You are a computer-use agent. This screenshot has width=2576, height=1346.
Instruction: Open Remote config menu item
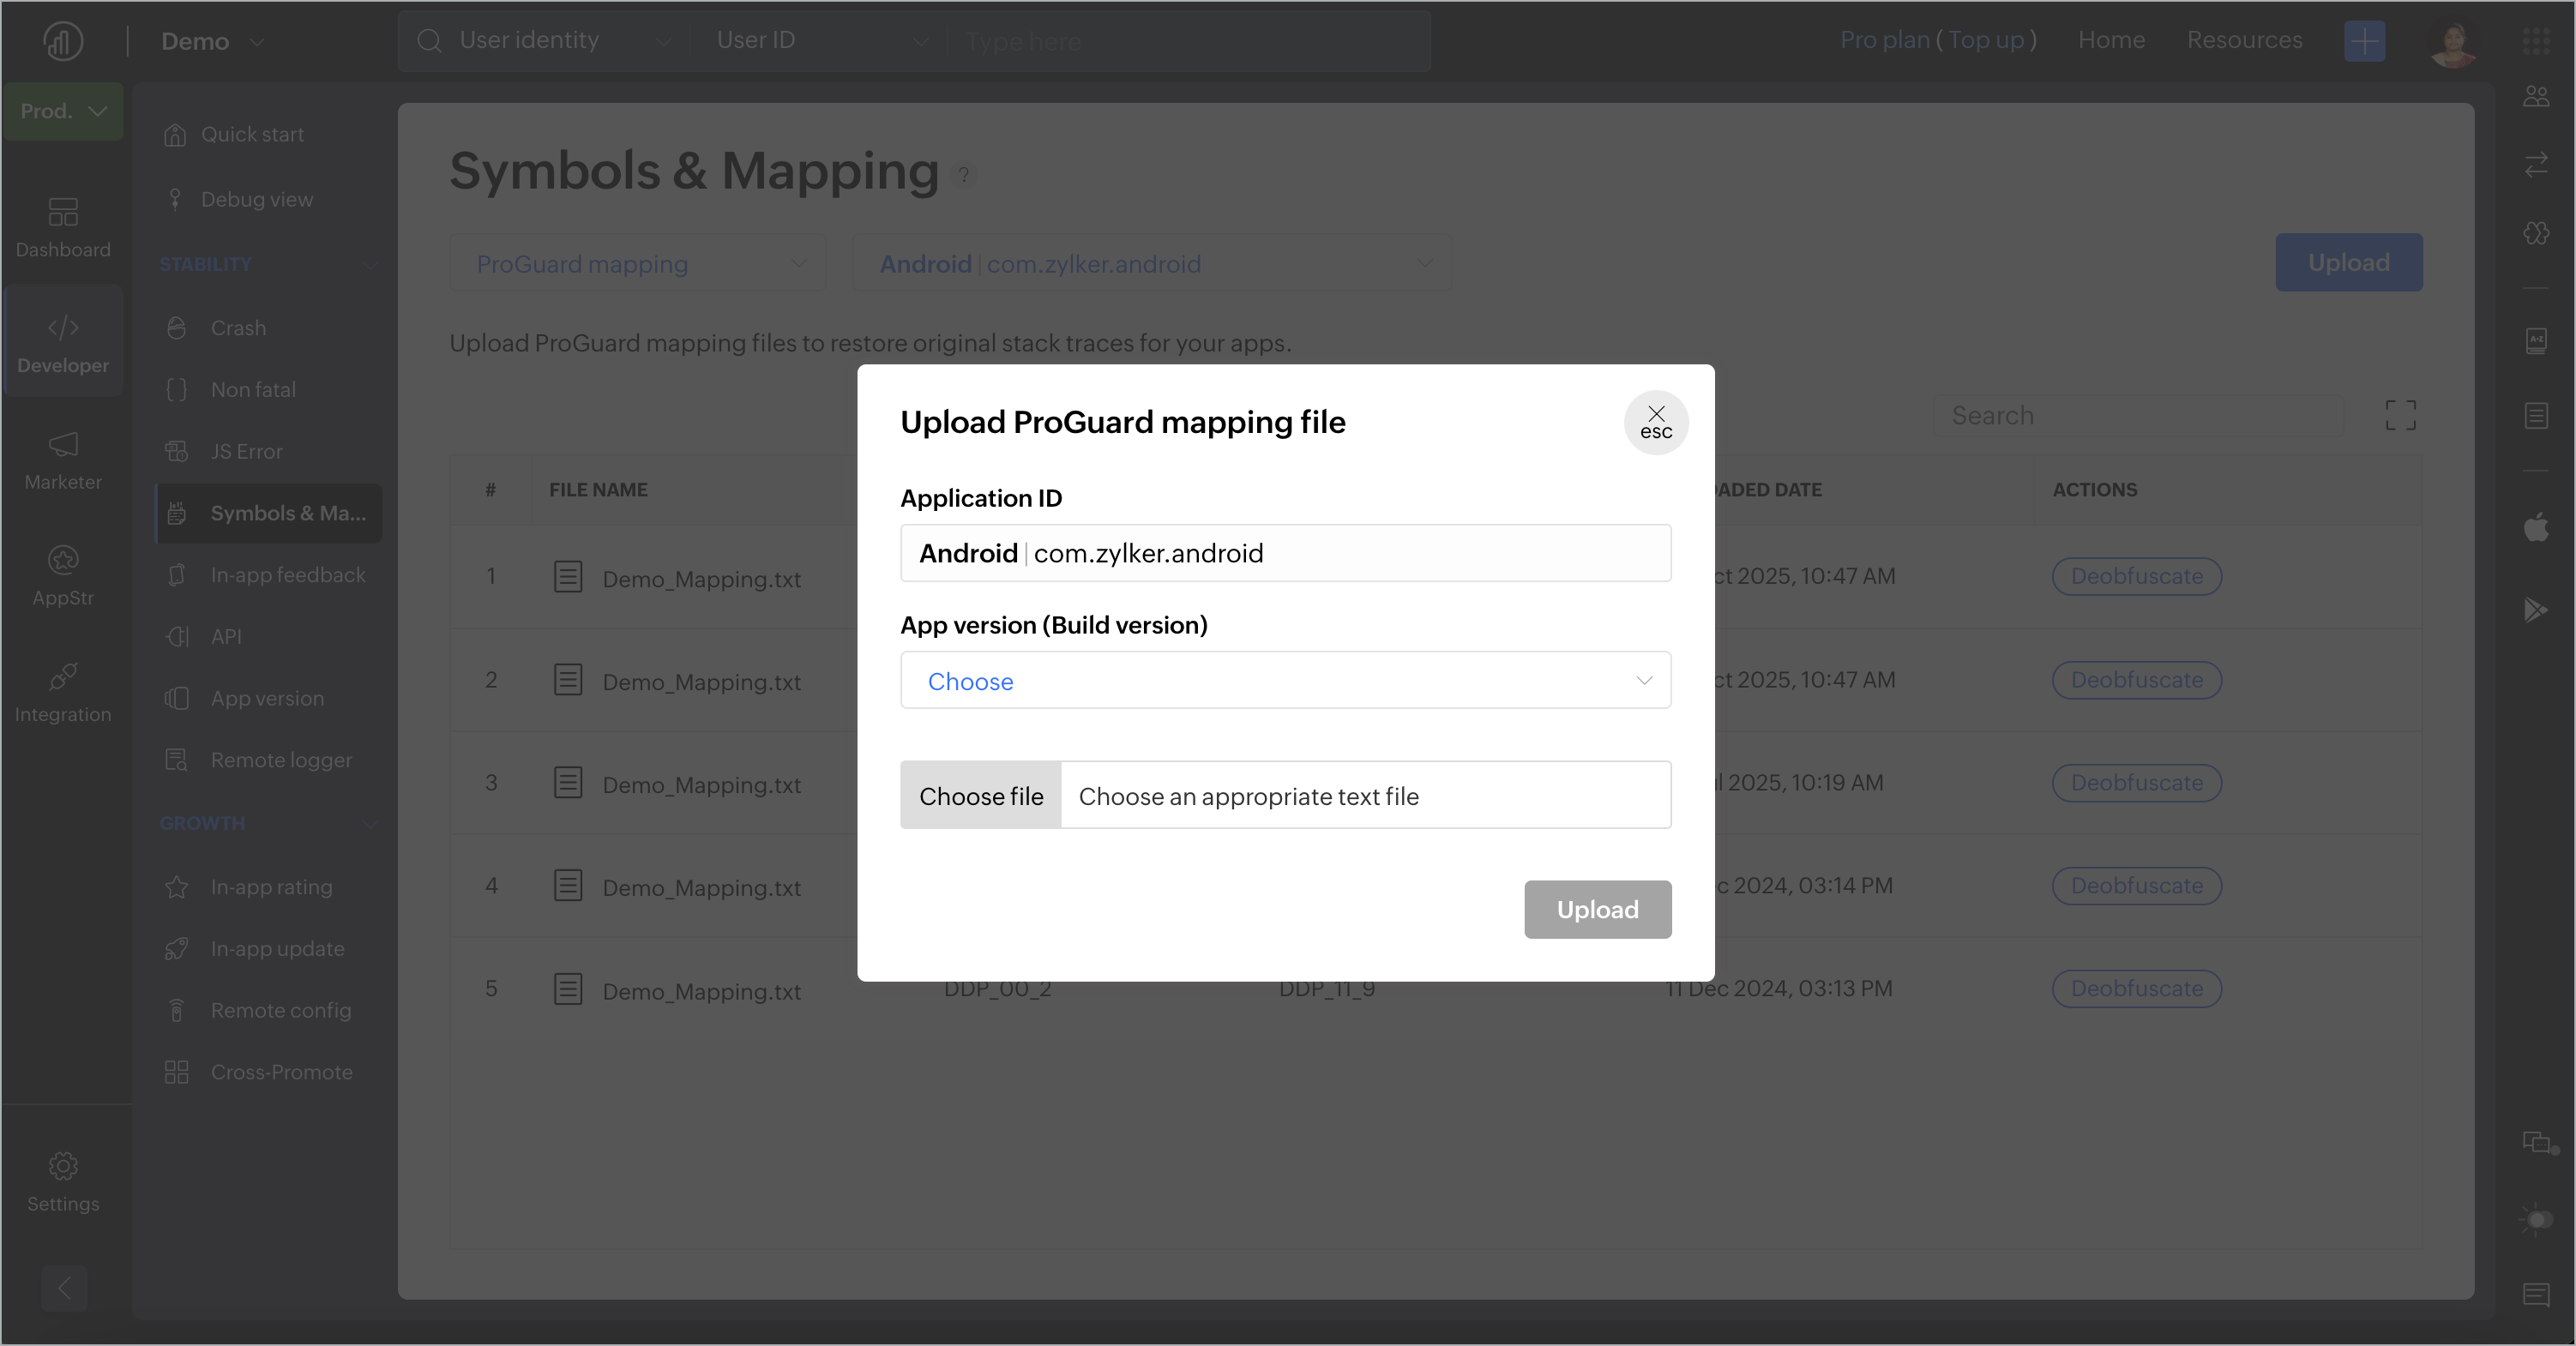click(x=280, y=1010)
